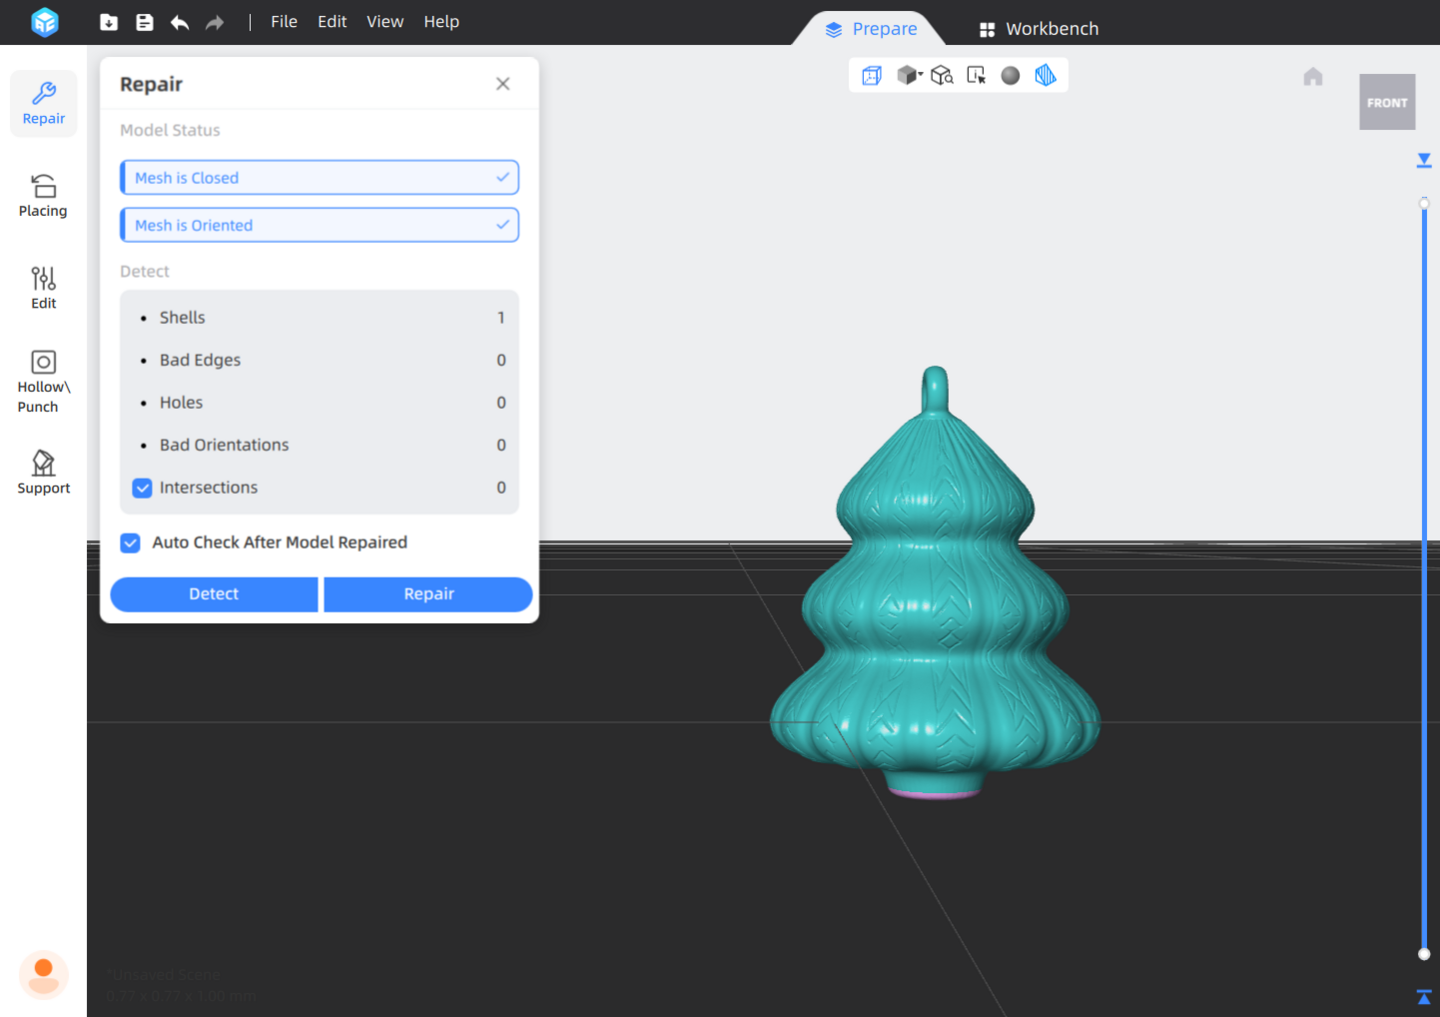Uncheck the Intersections checkbox

tap(142, 488)
